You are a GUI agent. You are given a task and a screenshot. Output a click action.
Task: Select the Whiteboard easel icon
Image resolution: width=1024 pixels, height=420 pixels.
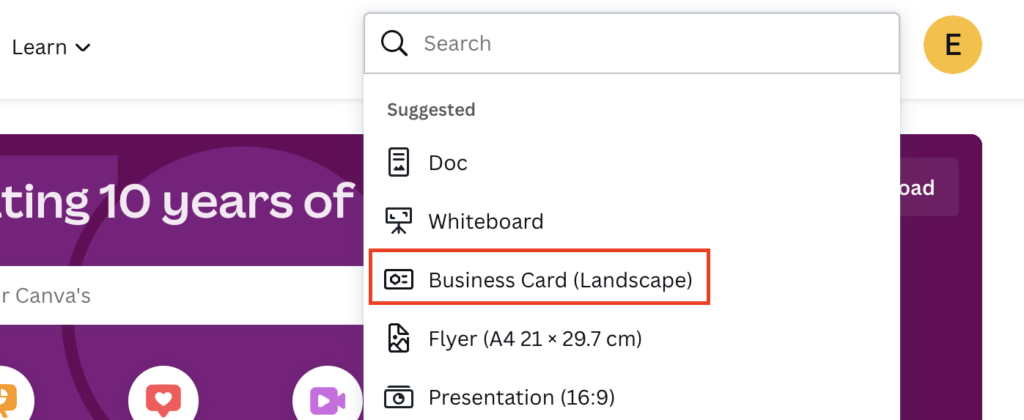(399, 221)
